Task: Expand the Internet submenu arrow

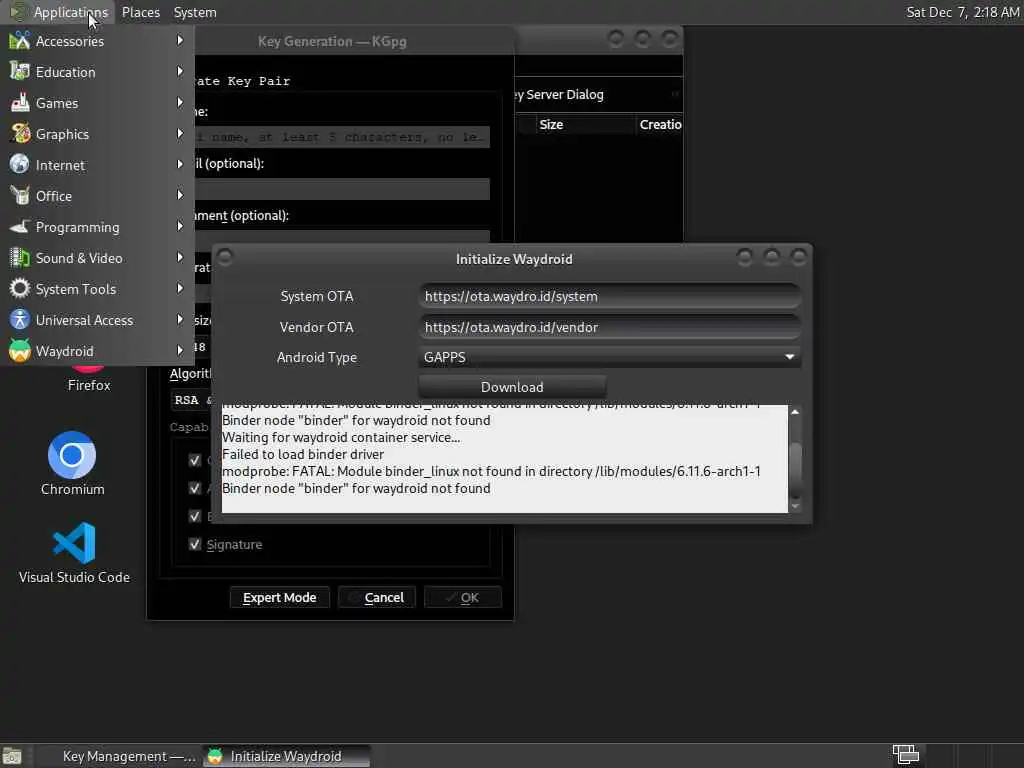Action: click(180, 165)
